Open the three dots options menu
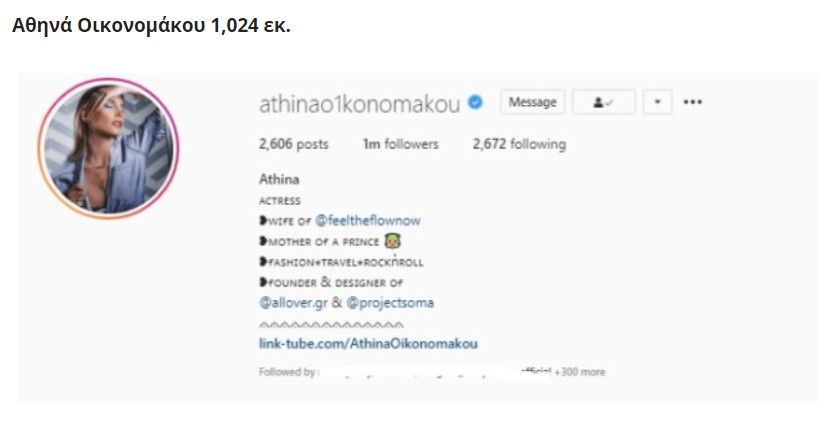832x430 pixels. pyautogui.click(x=692, y=102)
